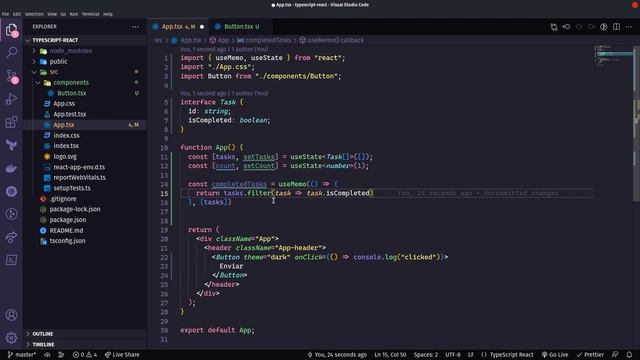The height and width of the screenshot is (360, 640).
Task: Change indentation via Spaces: 2
Action: click(426, 355)
